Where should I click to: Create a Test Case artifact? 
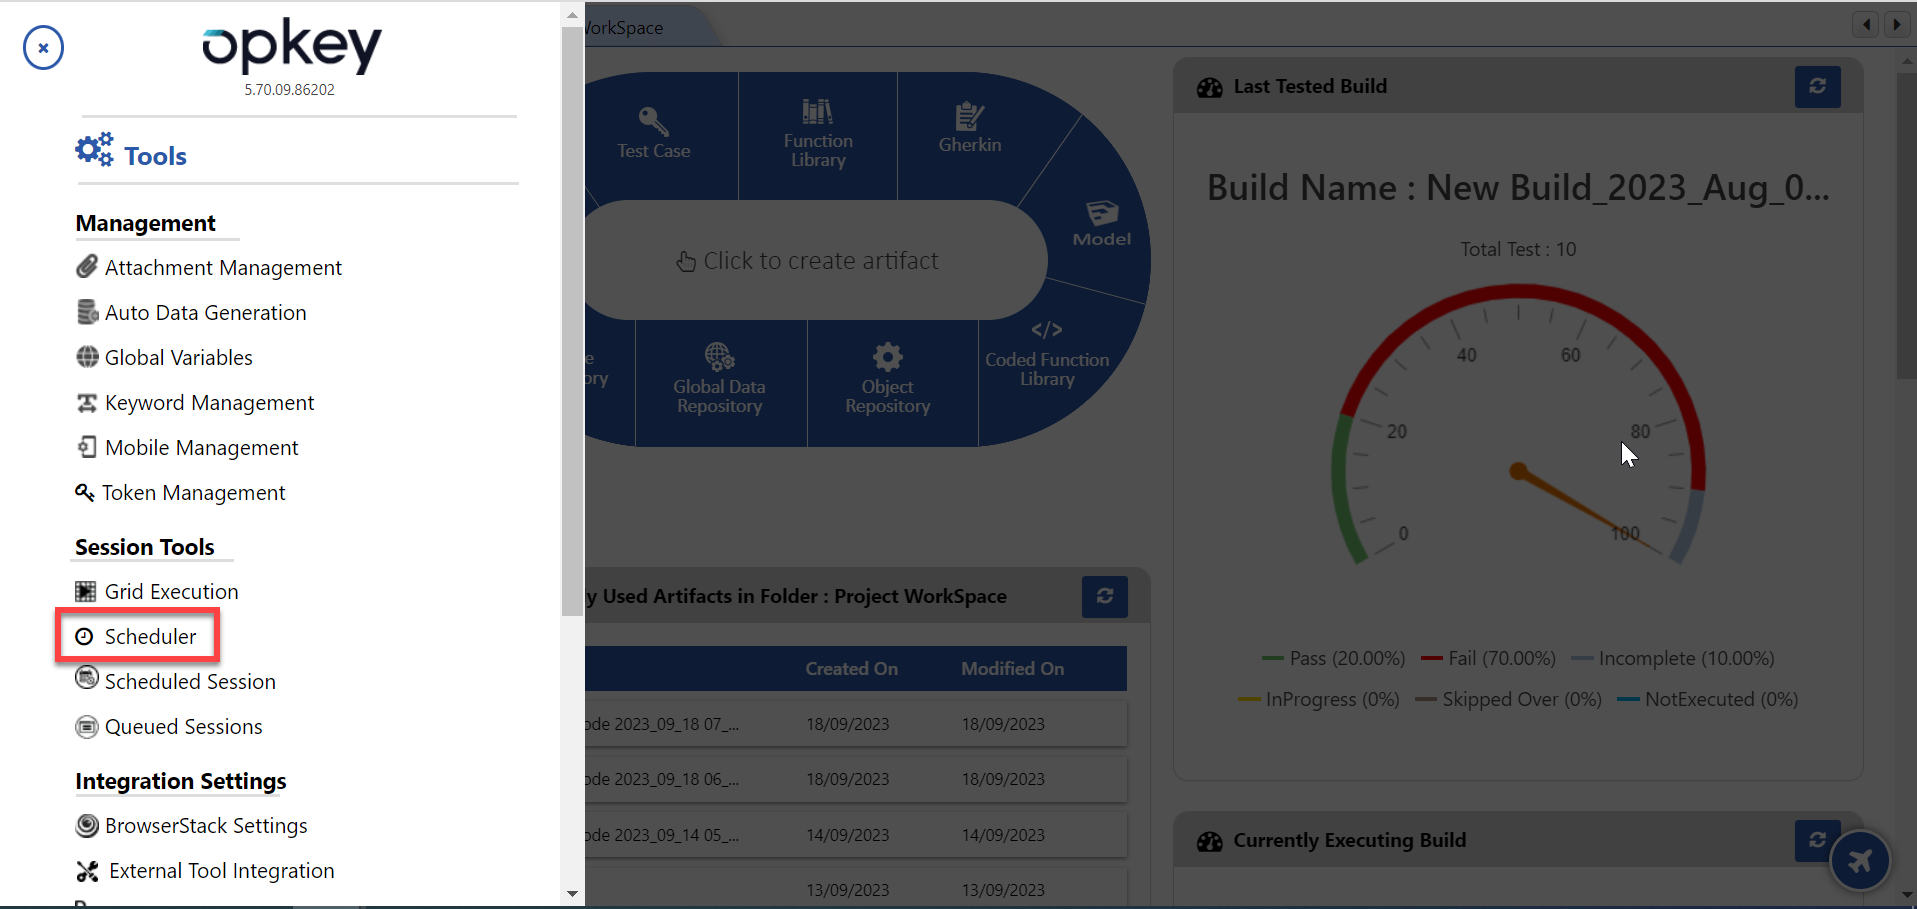point(654,134)
